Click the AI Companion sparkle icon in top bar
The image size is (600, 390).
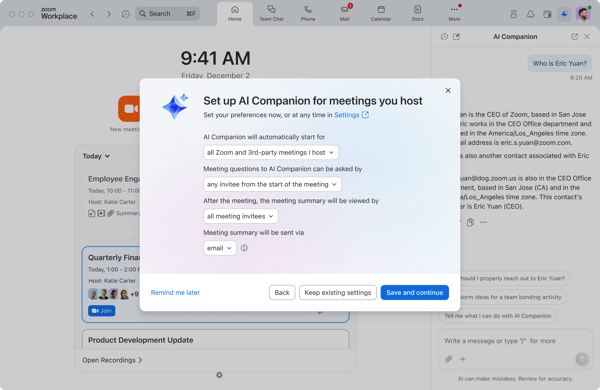pos(564,14)
